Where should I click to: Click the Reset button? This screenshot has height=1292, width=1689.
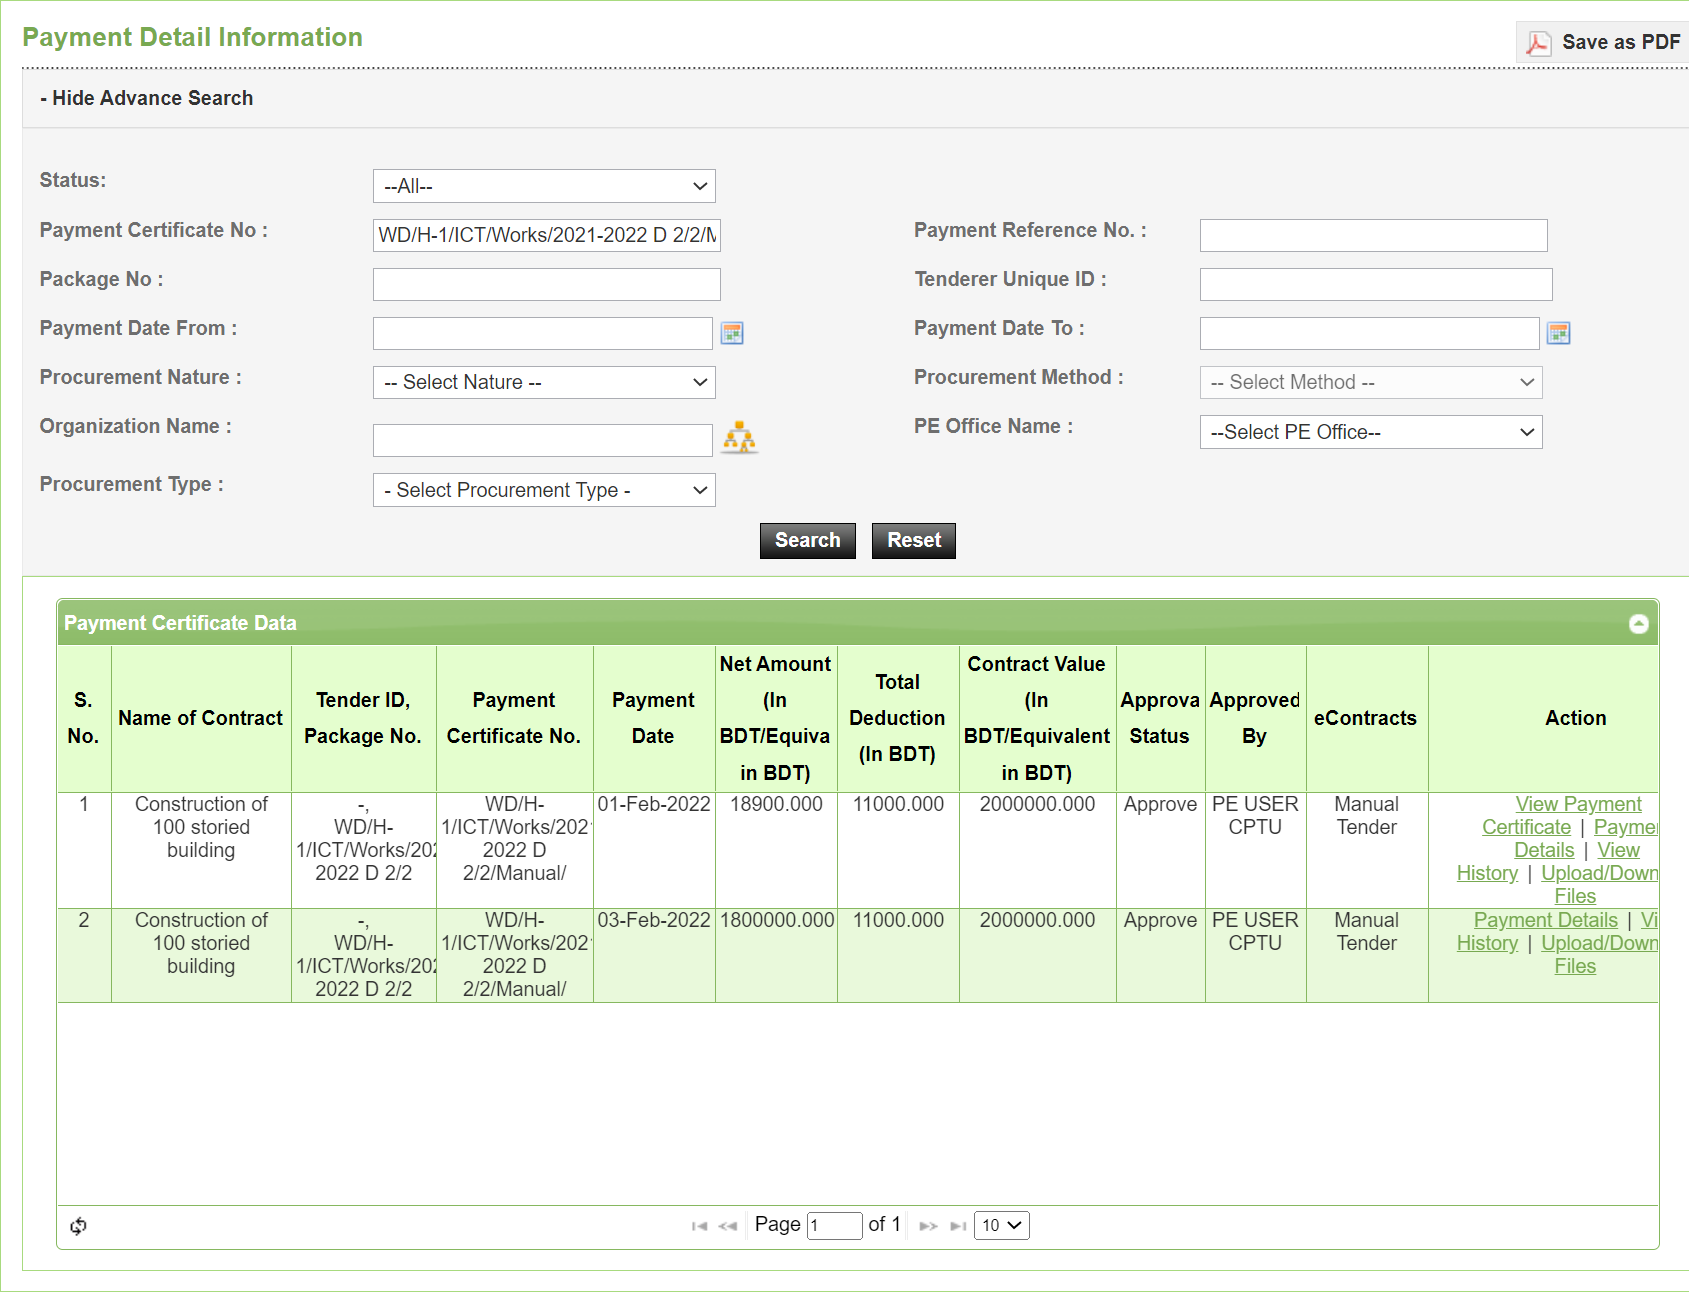click(x=914, y=541)
